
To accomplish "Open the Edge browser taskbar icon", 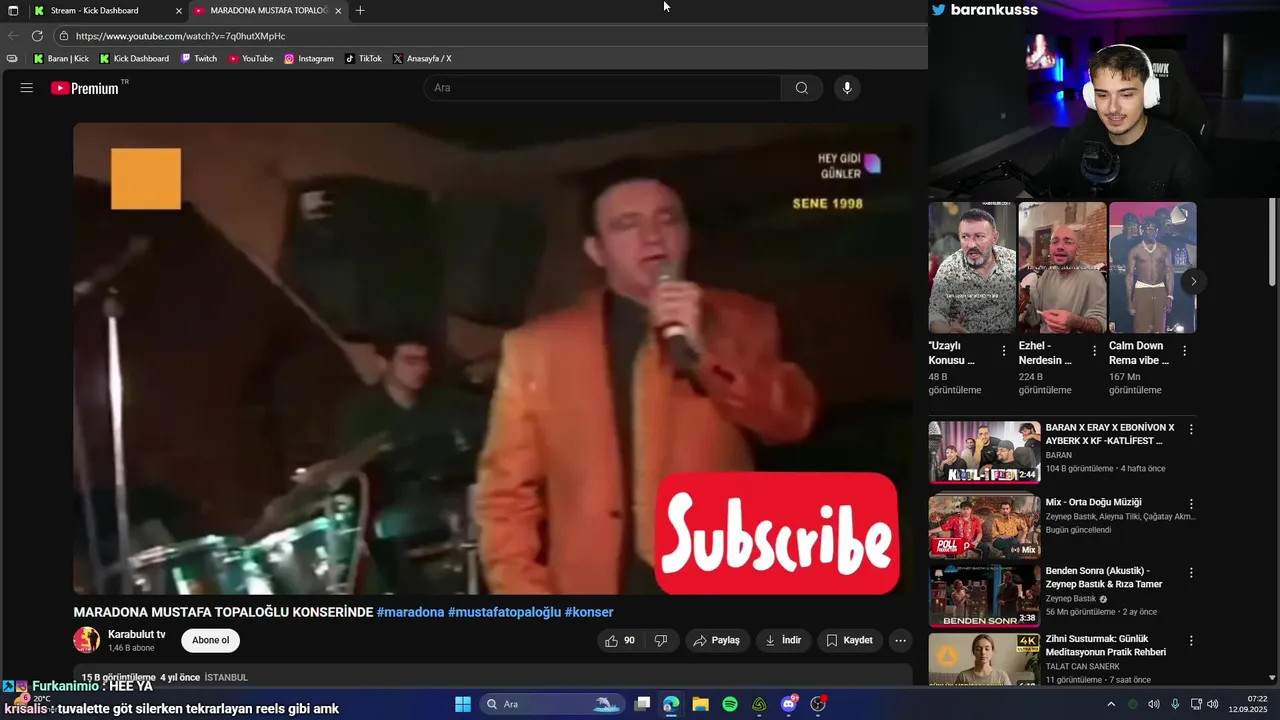I will (671, 704).
